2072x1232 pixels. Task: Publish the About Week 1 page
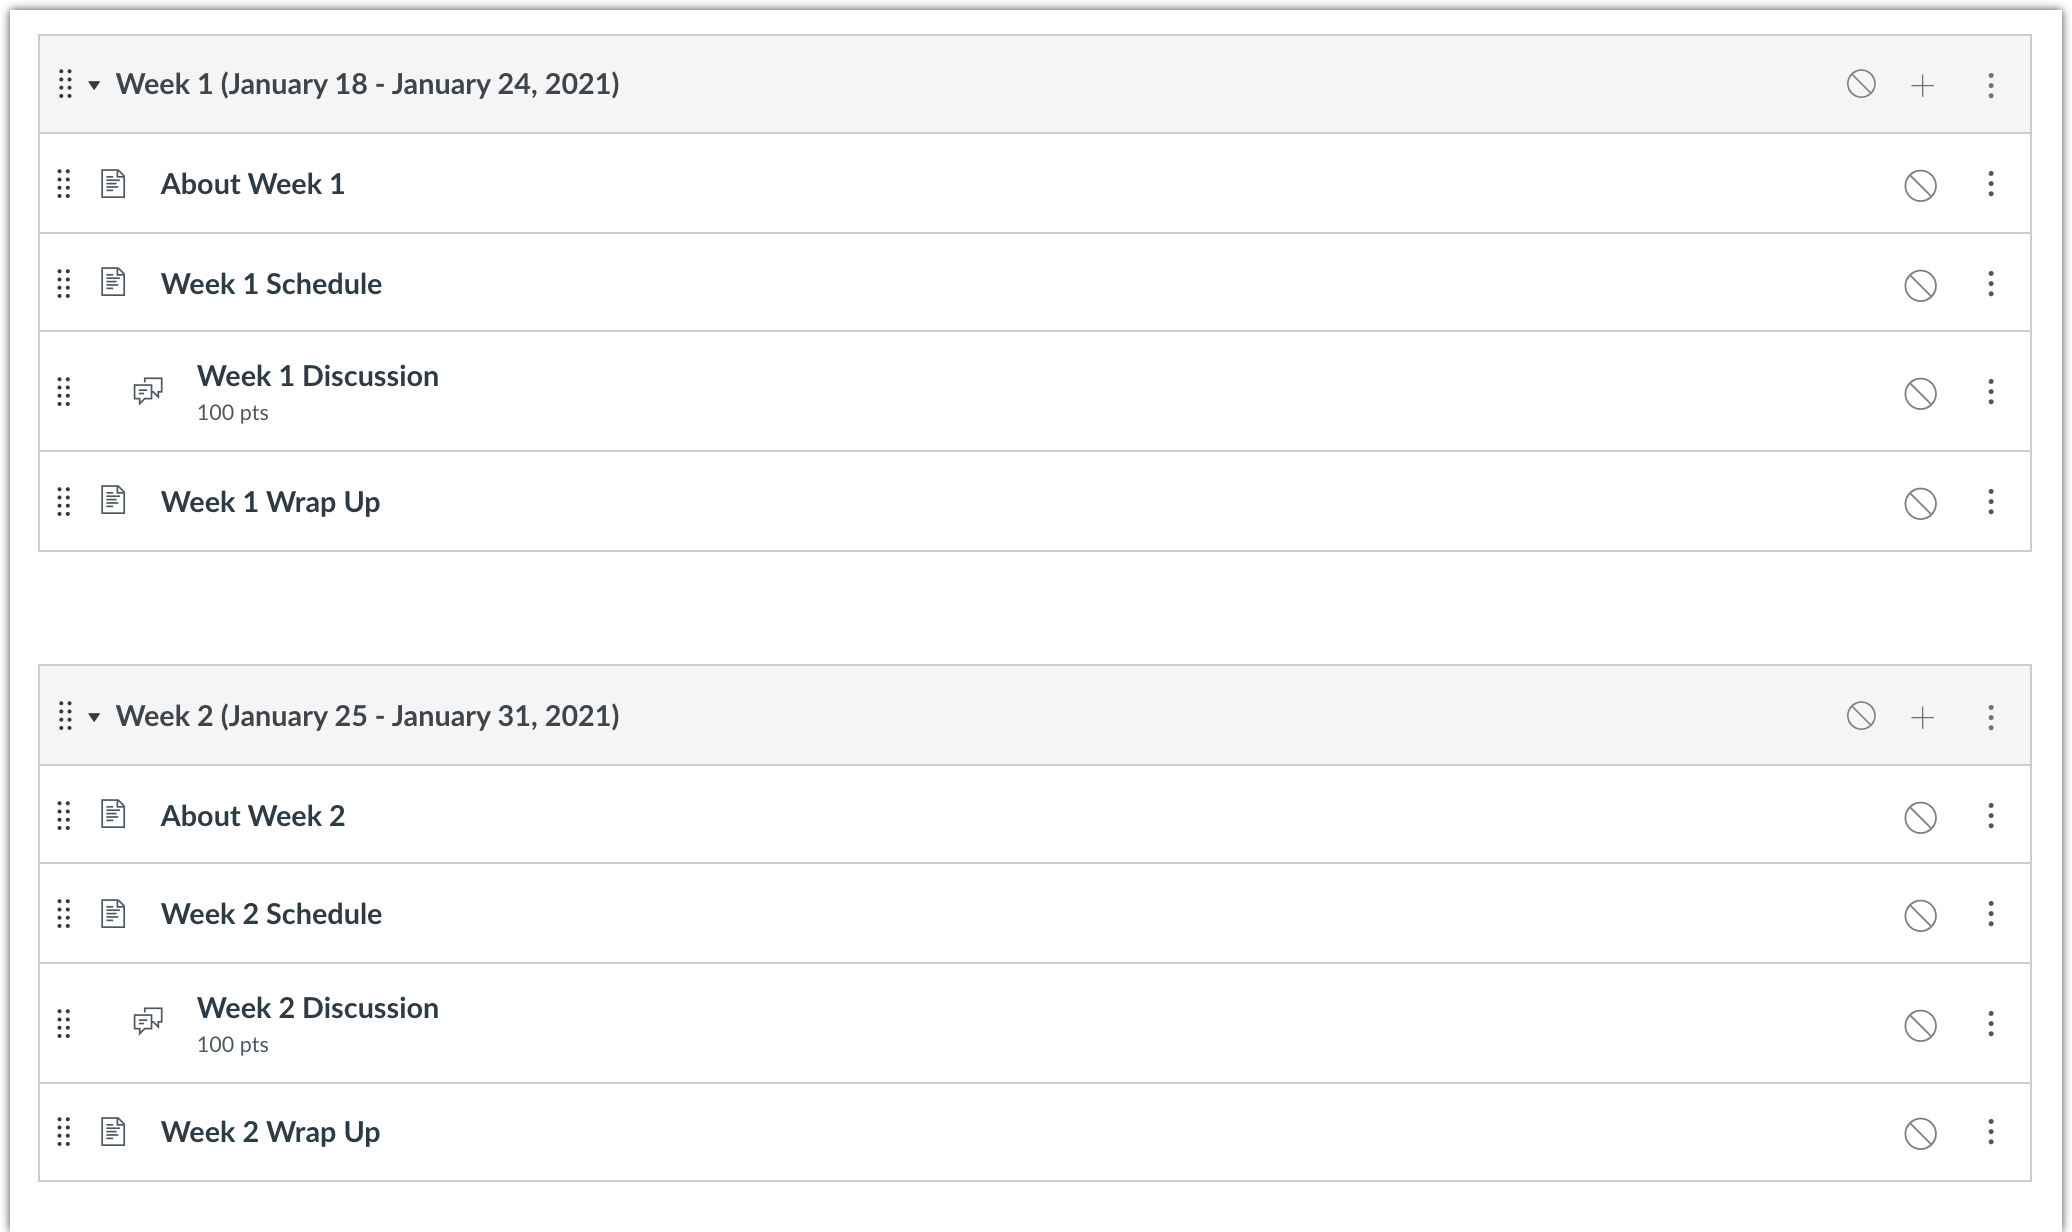coord(1919,185)
